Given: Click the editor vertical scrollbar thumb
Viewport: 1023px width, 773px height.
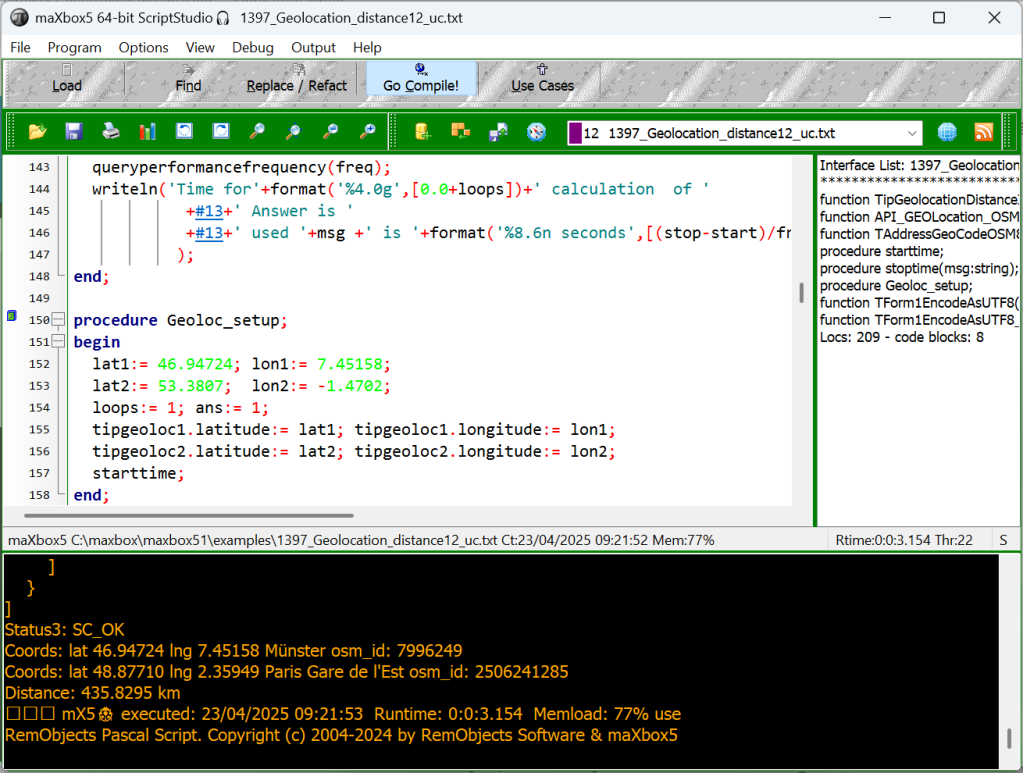Looking at the screenshot, I should (801, 293).
